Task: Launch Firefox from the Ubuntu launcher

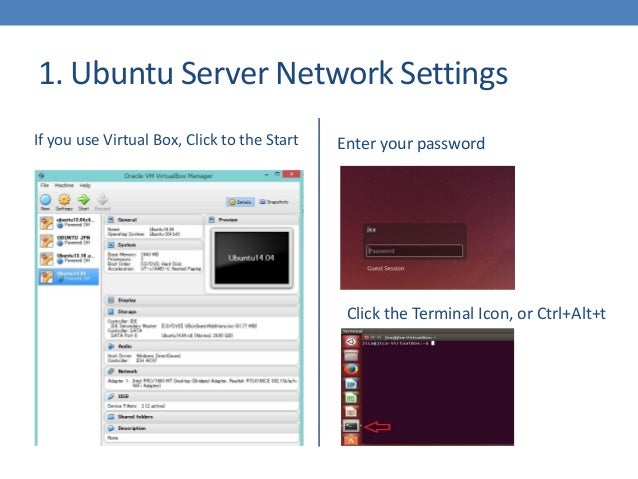Action: (x=351, y=370)
